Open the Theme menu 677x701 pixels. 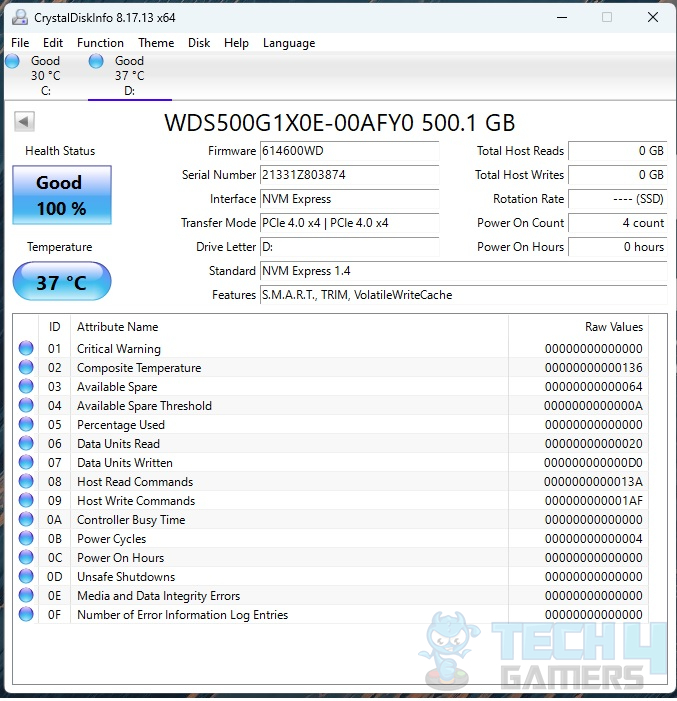156,43
